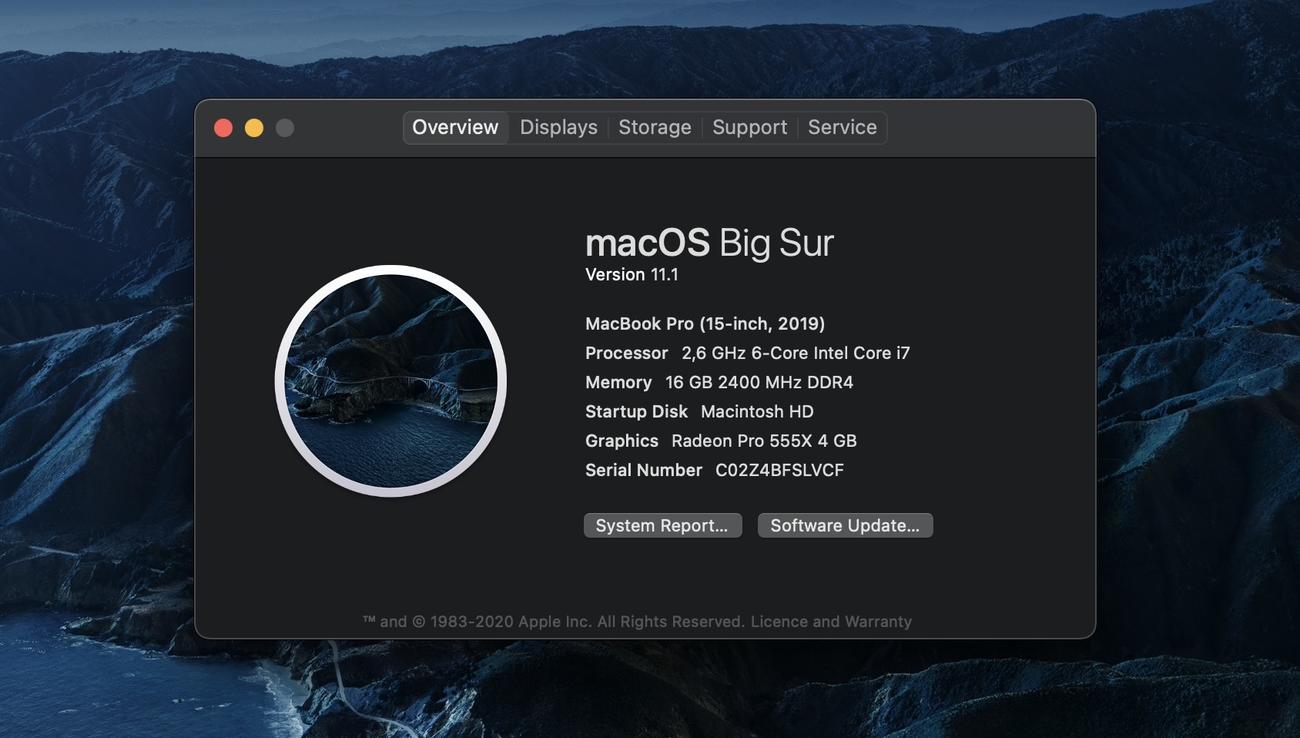
Task: Minimize window with the yellow button
Action: pos(254,128)
